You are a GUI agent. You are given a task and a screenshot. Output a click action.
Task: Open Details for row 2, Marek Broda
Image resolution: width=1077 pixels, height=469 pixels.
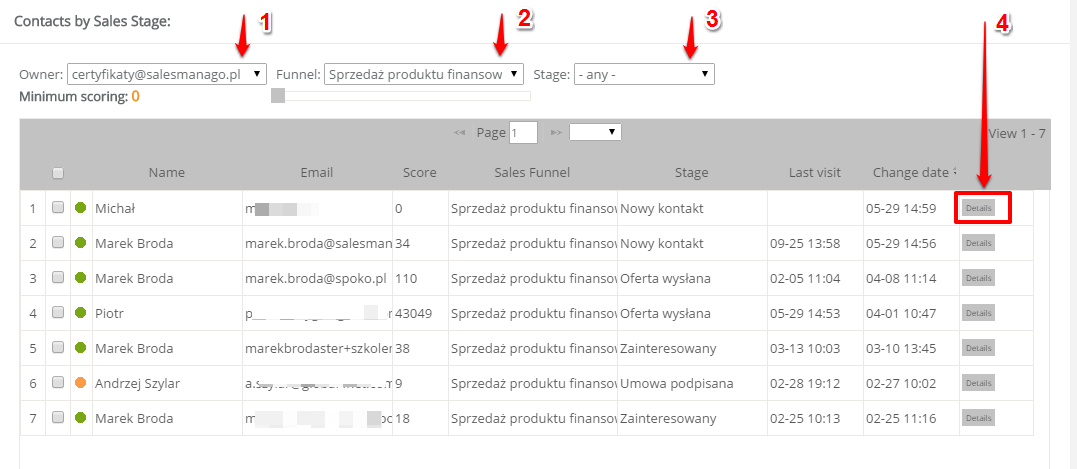[978, 243]
